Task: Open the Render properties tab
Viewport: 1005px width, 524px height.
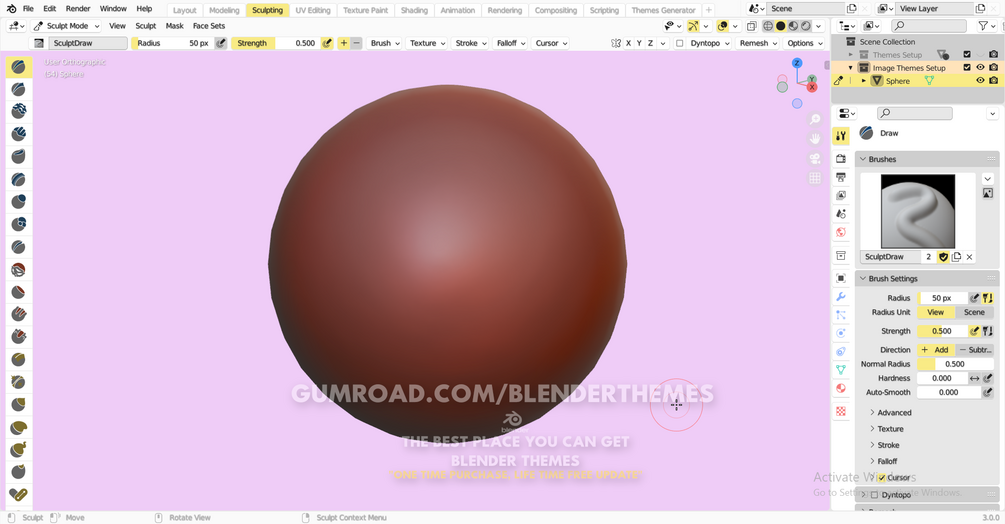Action: click(841, 159)
